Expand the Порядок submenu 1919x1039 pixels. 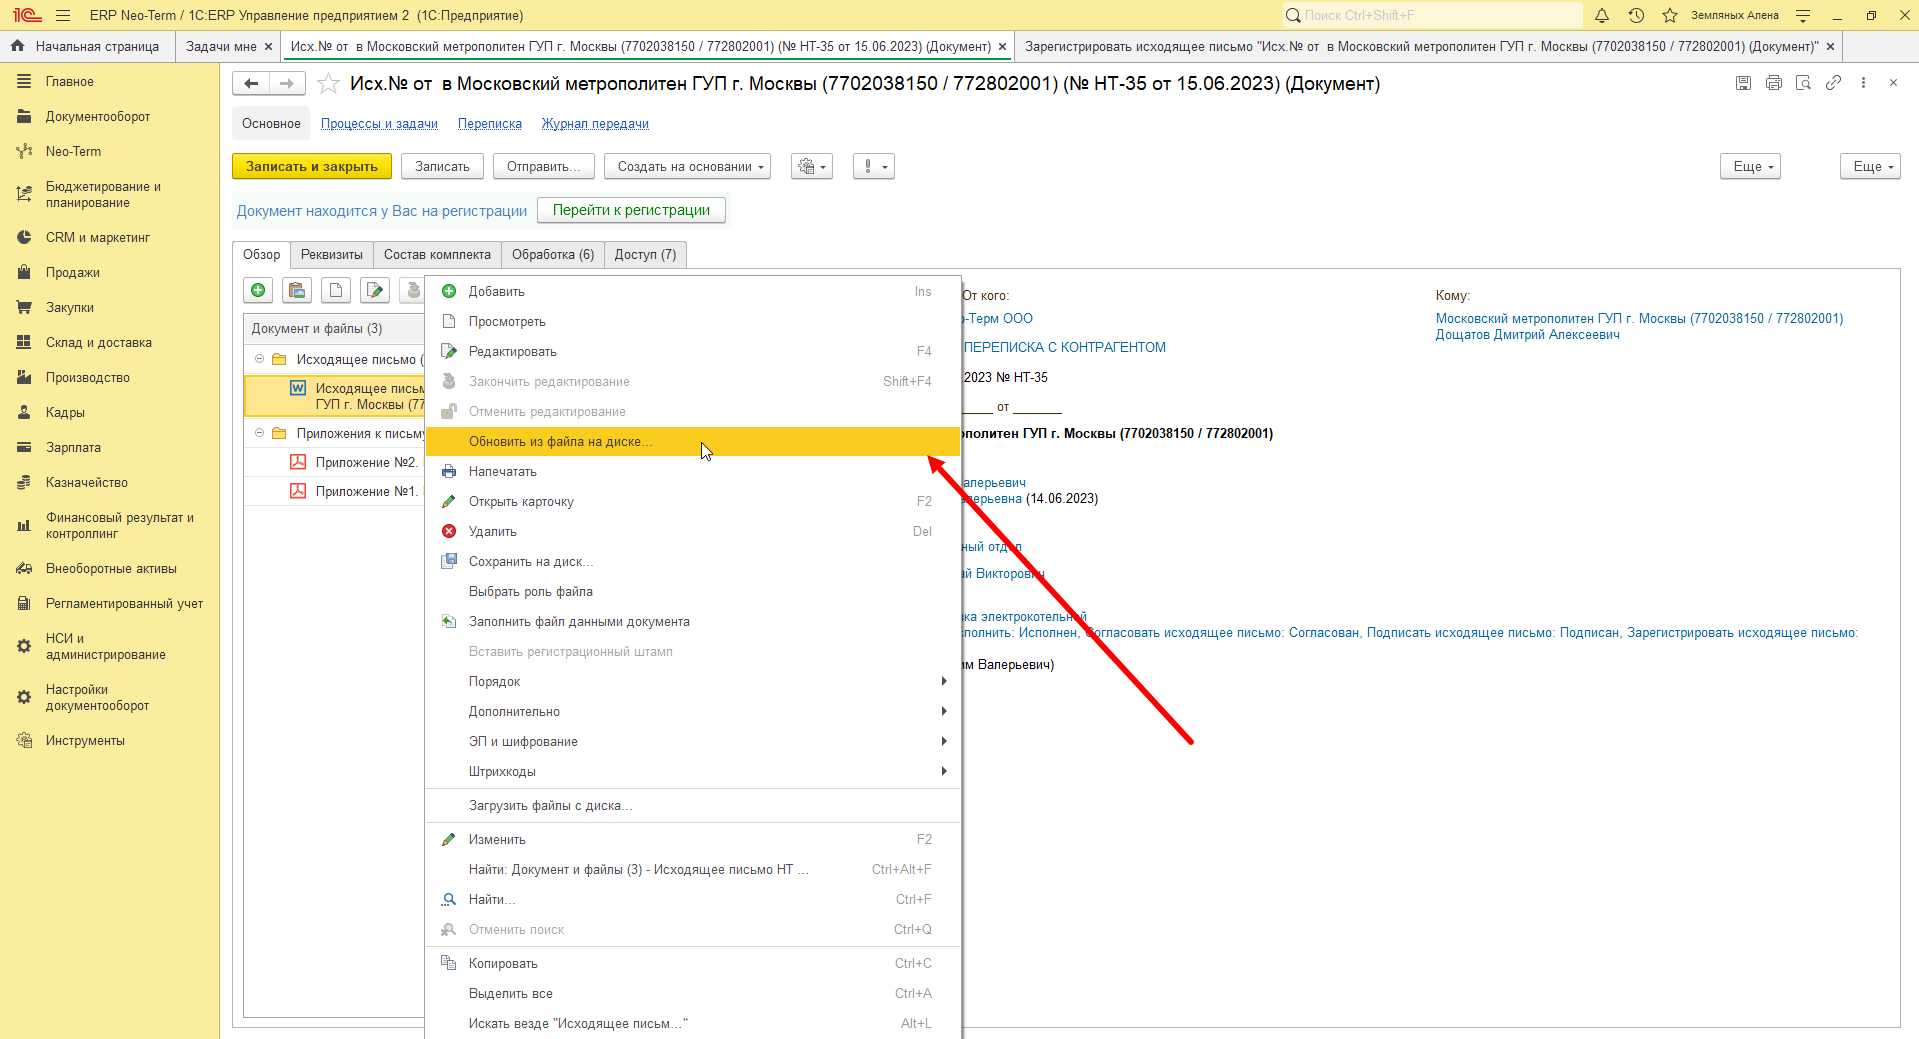[x=693, y=681]
